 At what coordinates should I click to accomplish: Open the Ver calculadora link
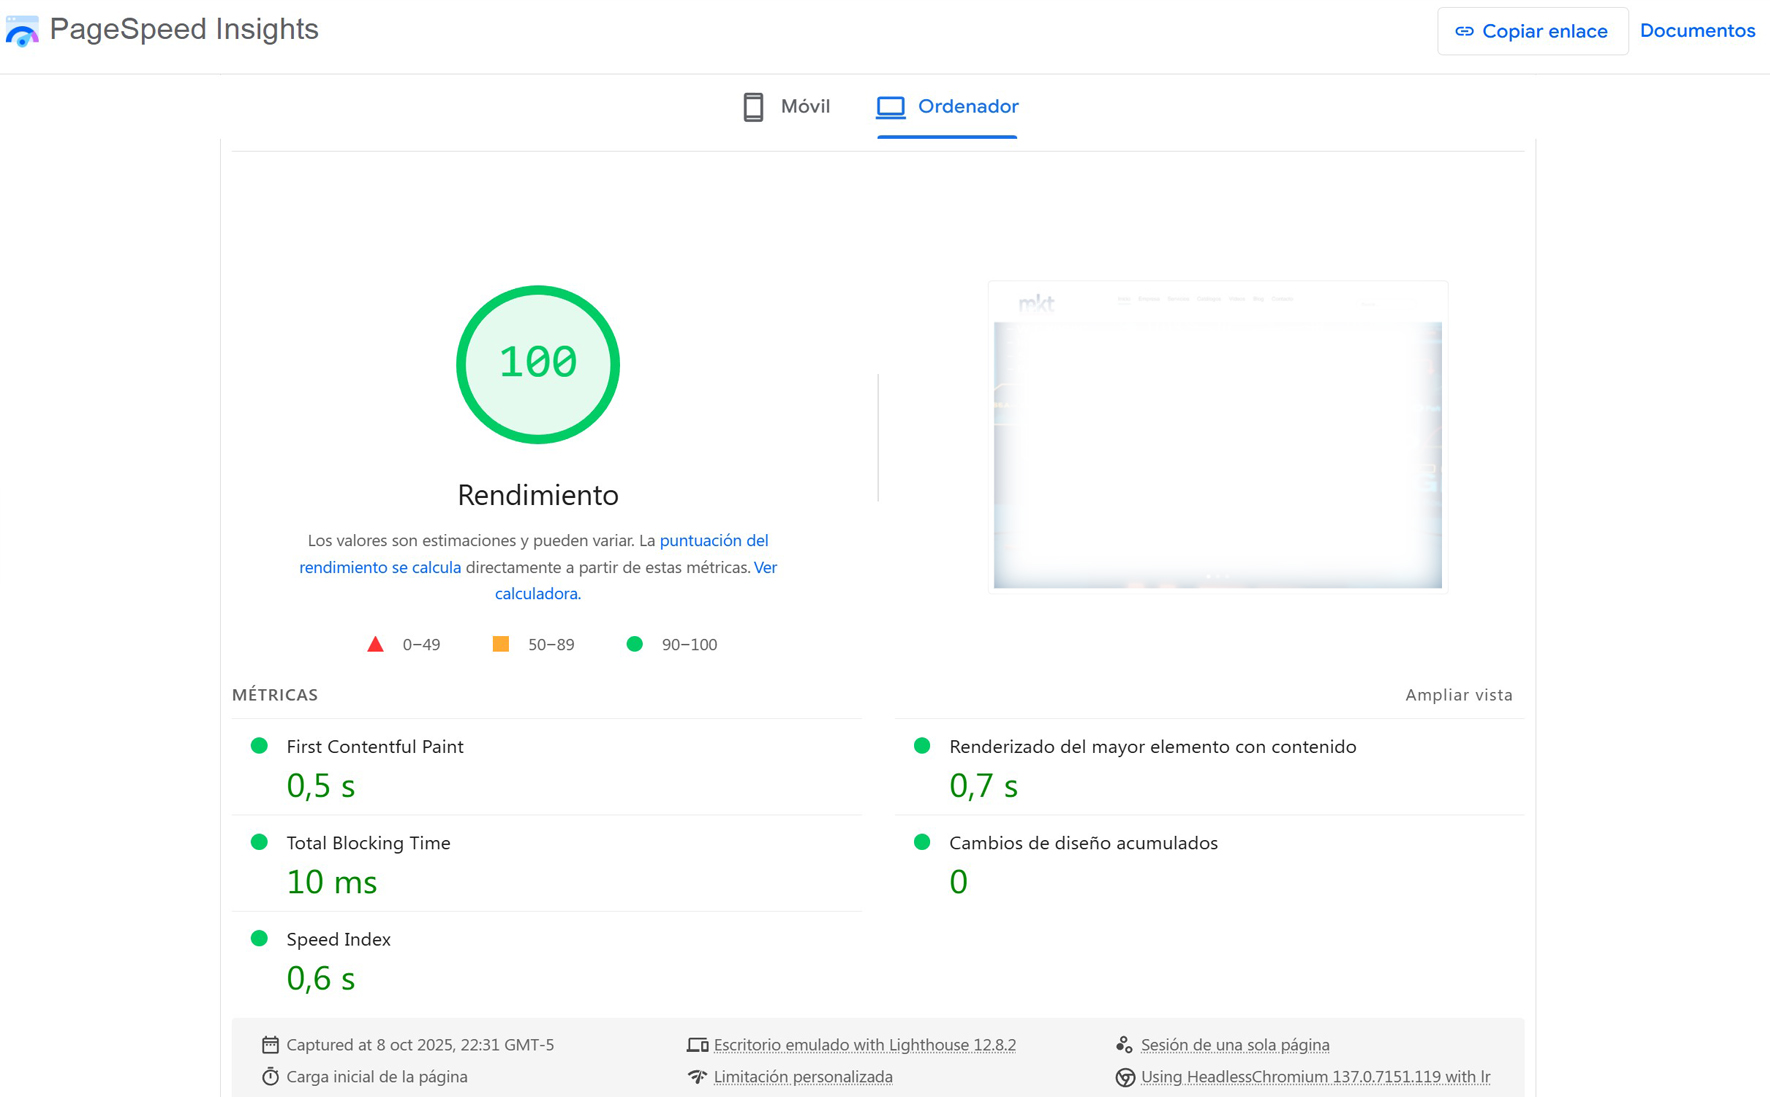[537, 593]
